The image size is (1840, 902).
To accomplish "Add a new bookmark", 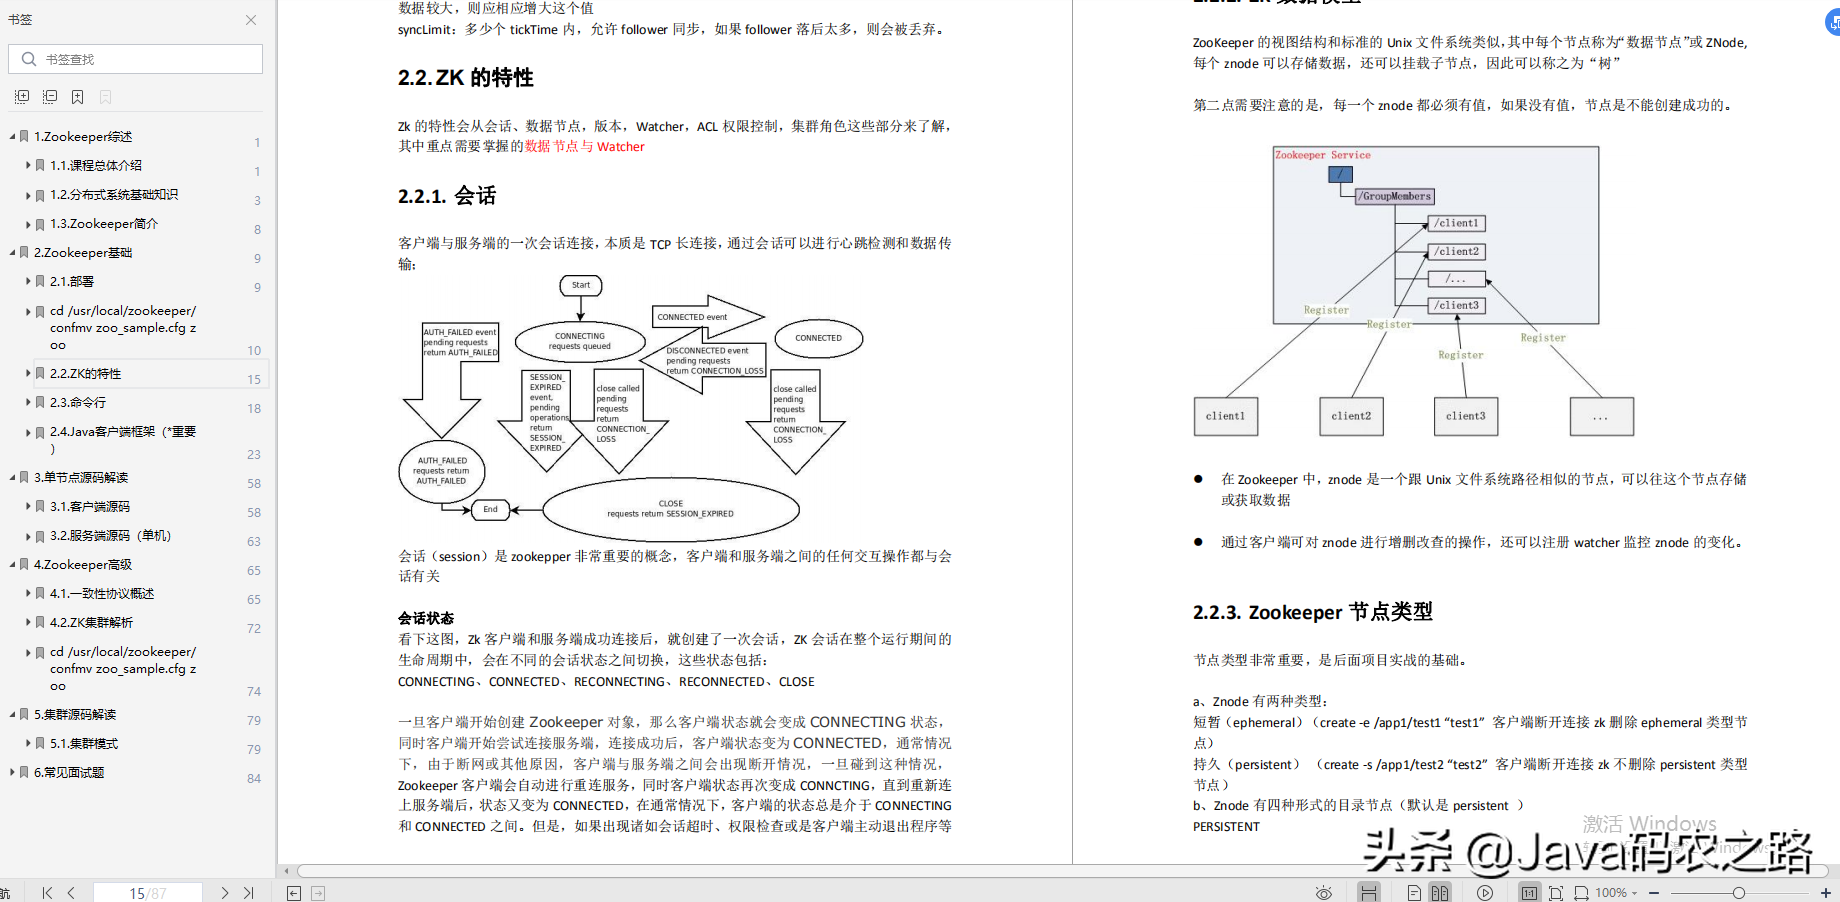I will 78,97.
